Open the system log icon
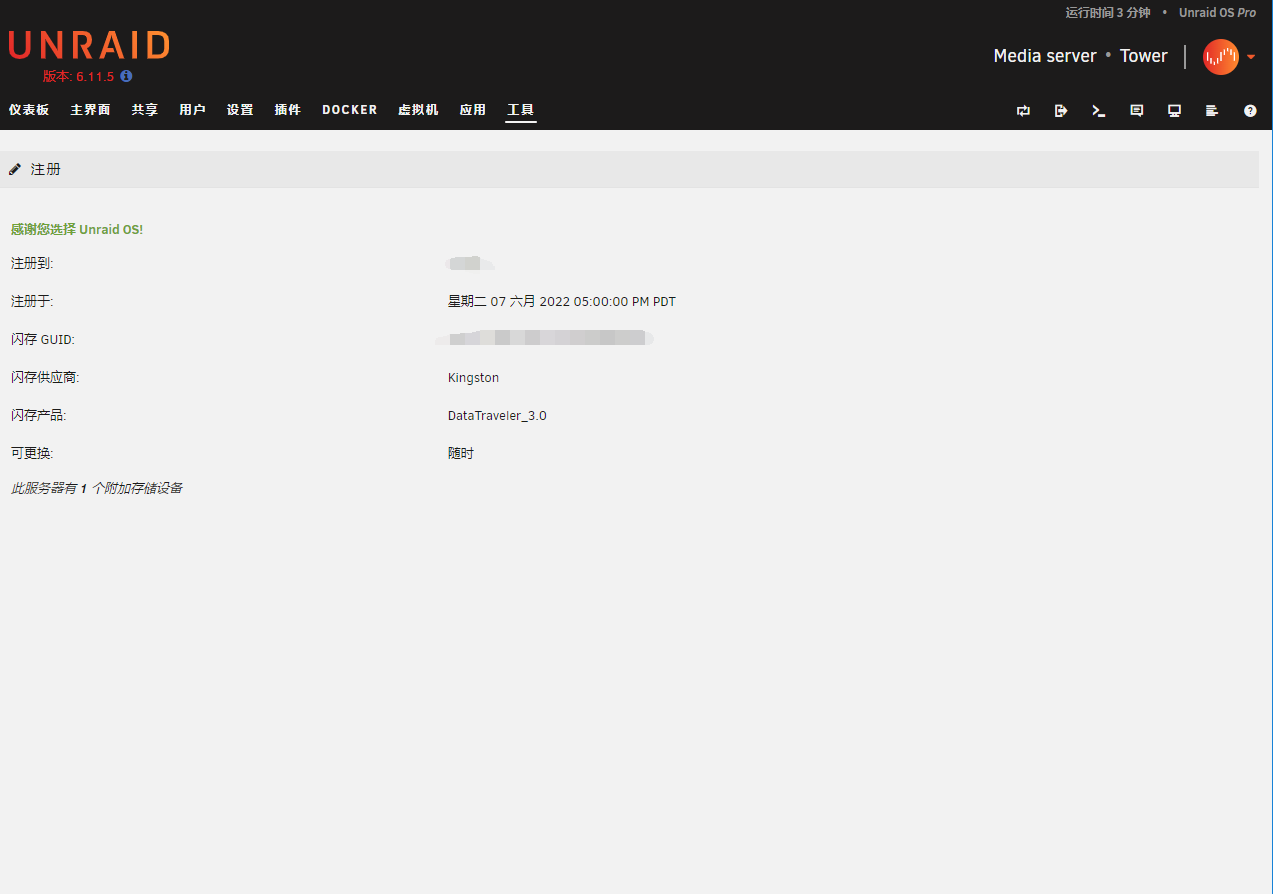 1212,111
